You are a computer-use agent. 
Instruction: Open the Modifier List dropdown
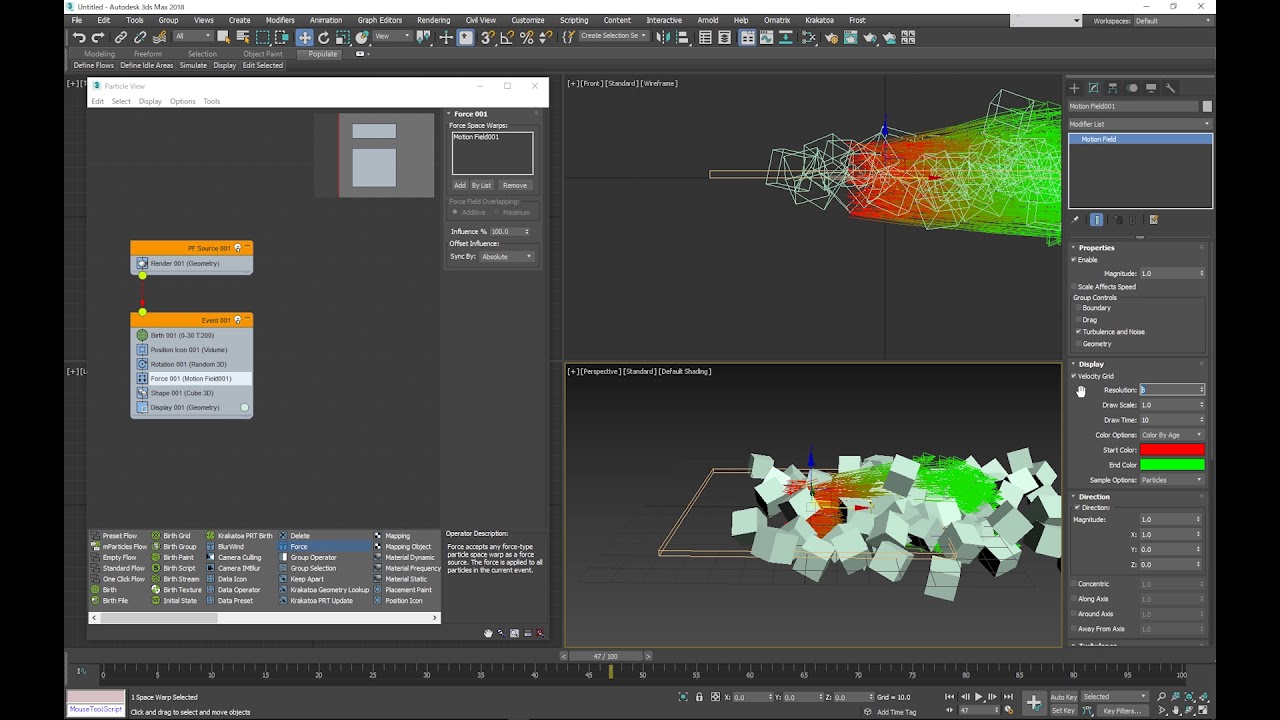[x=1140, y=124]
